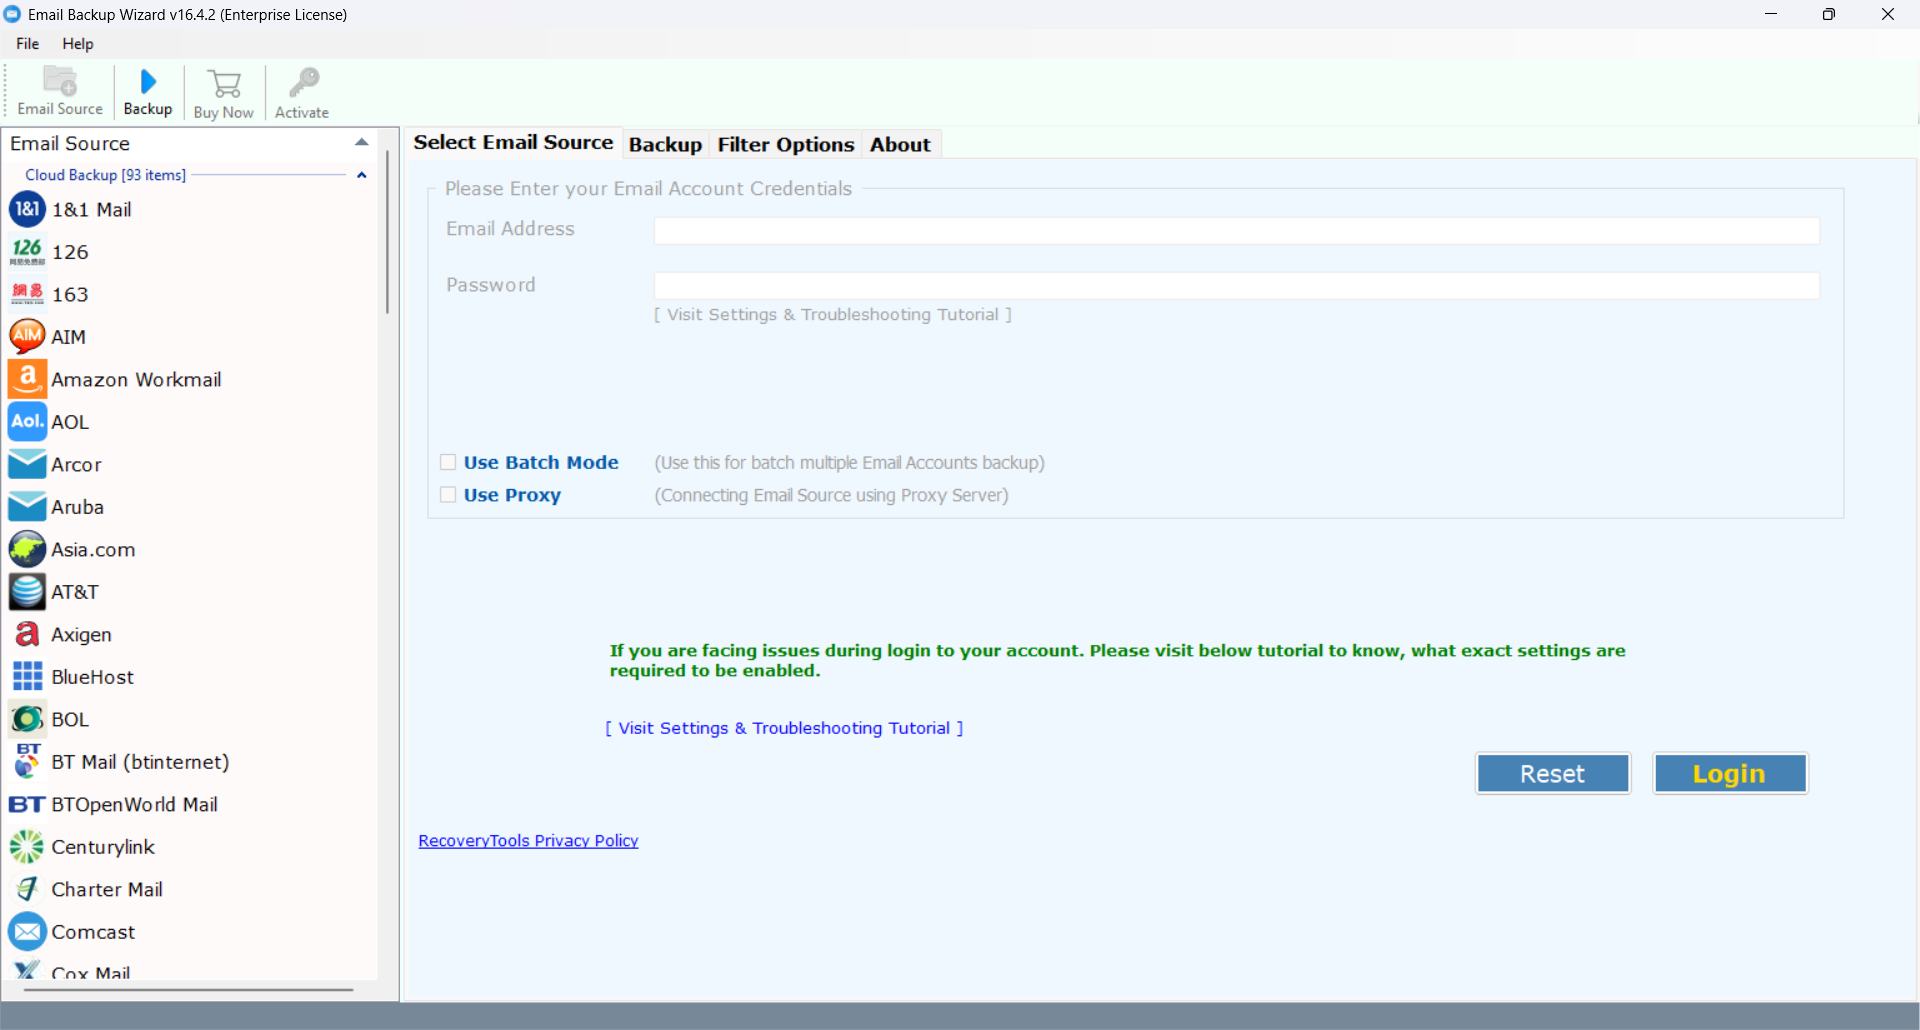
Task: Pick the BTOpenWorld Mail icon
Action: point(27,804)
